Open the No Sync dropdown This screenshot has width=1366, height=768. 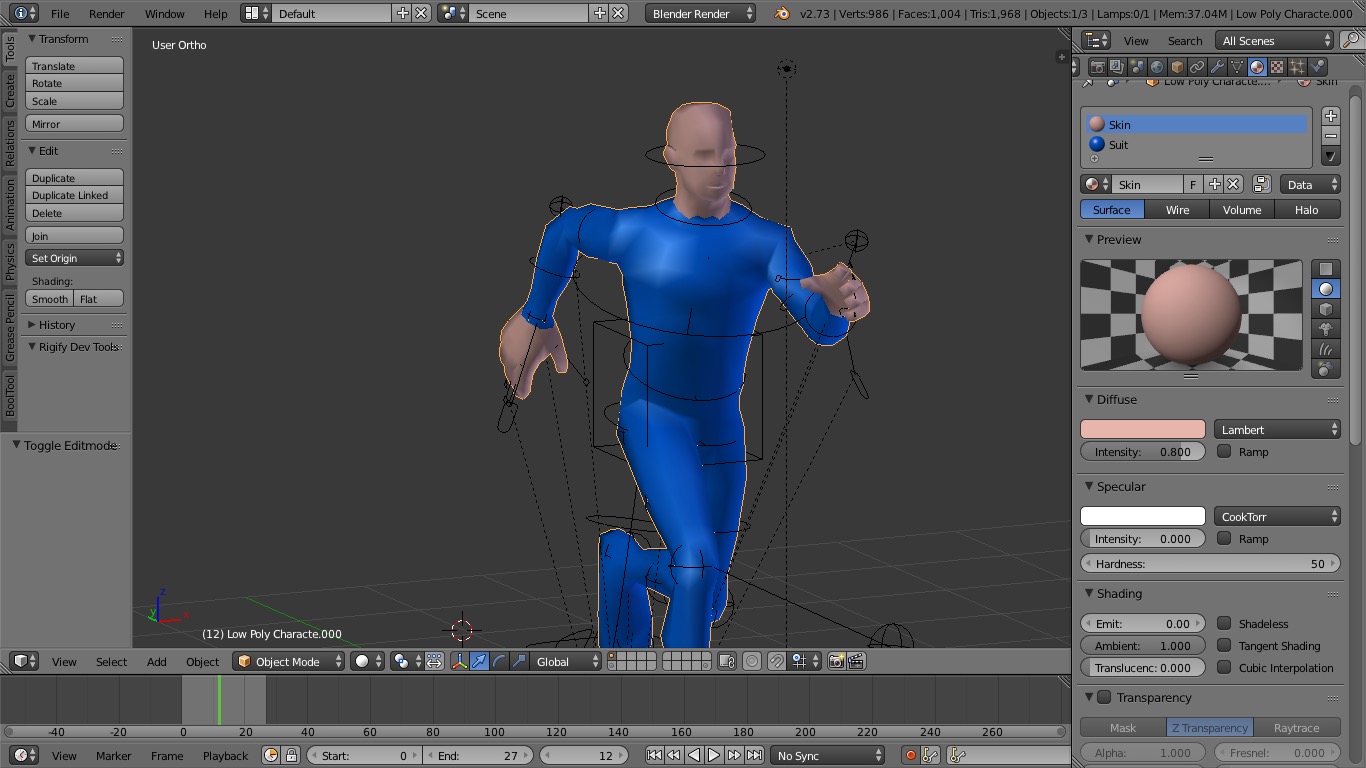pyautogui.click(x=829, y=755)
